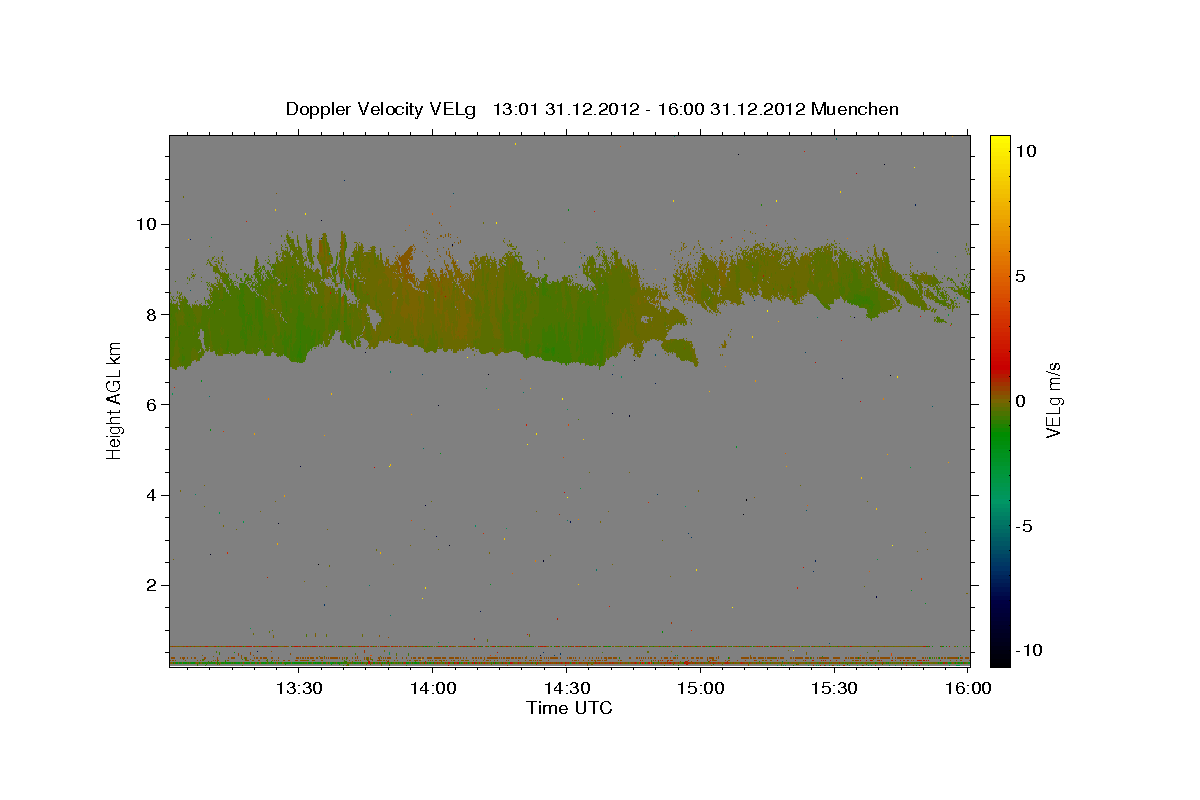Select the 'Muenchen' station name in title
Screen dimensions: 1200x800
[856, 109]
